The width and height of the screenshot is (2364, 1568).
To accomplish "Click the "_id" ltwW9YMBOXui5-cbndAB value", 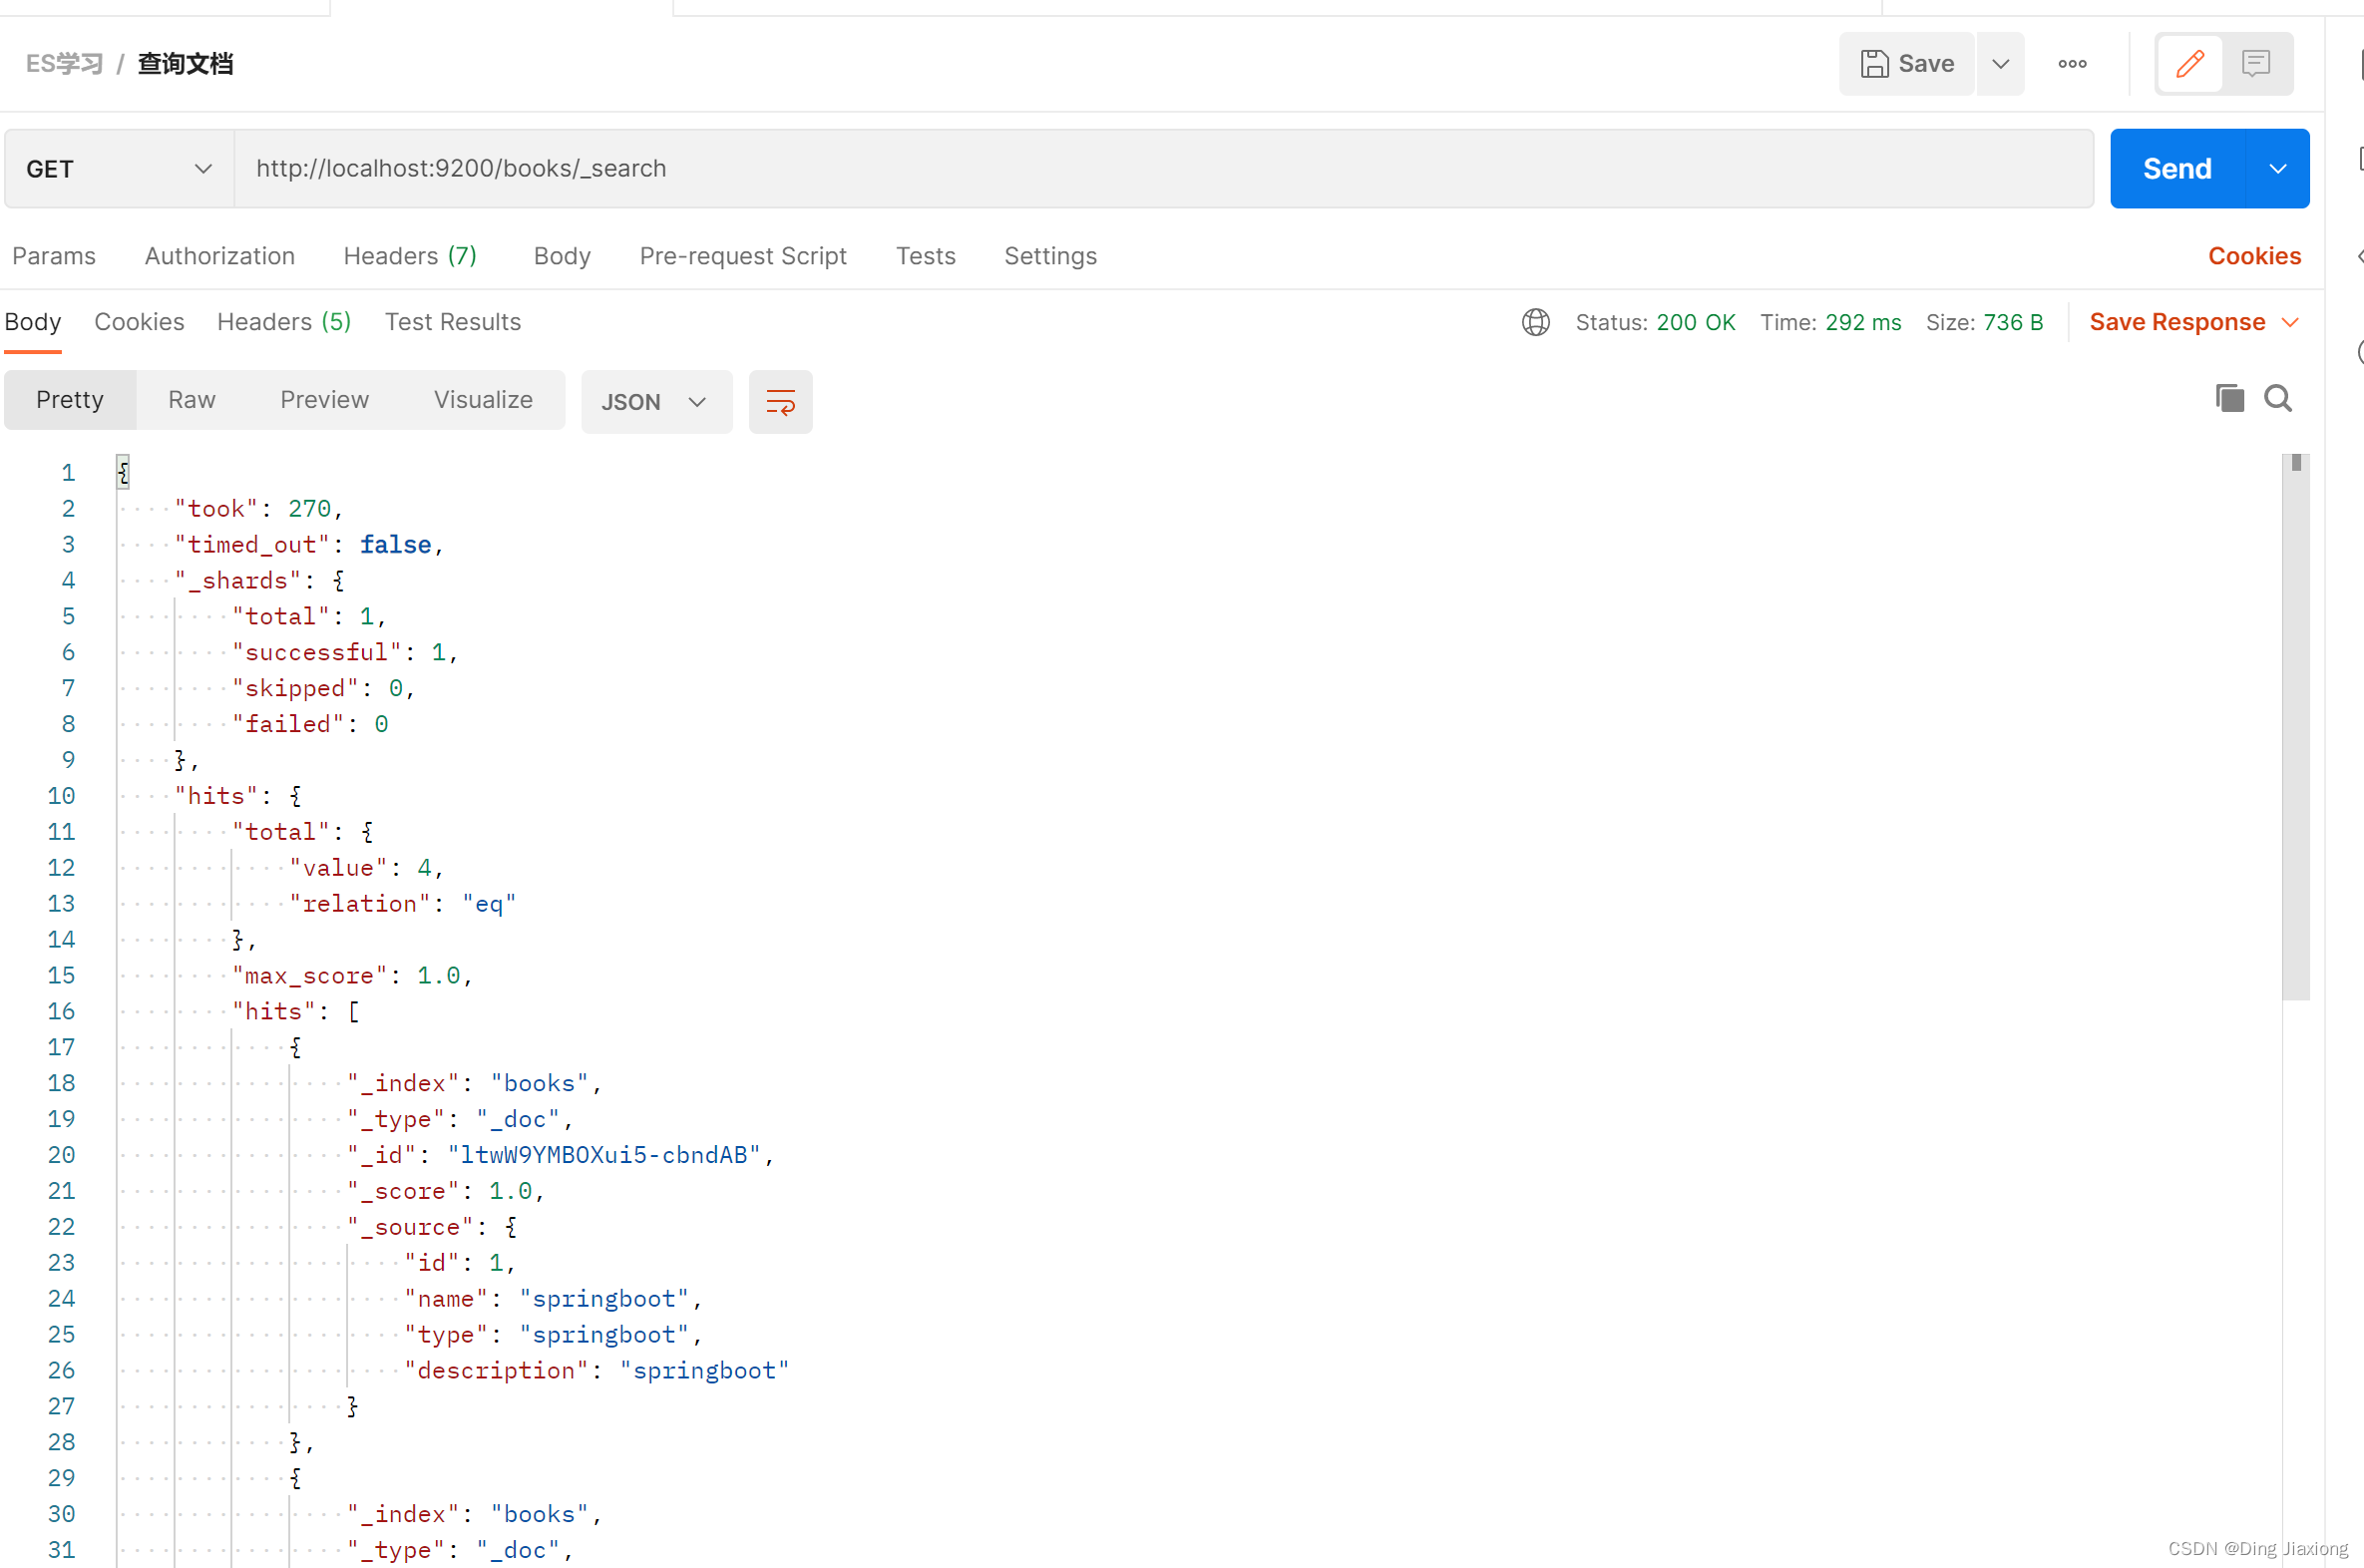I will [x=604, y=1155].
